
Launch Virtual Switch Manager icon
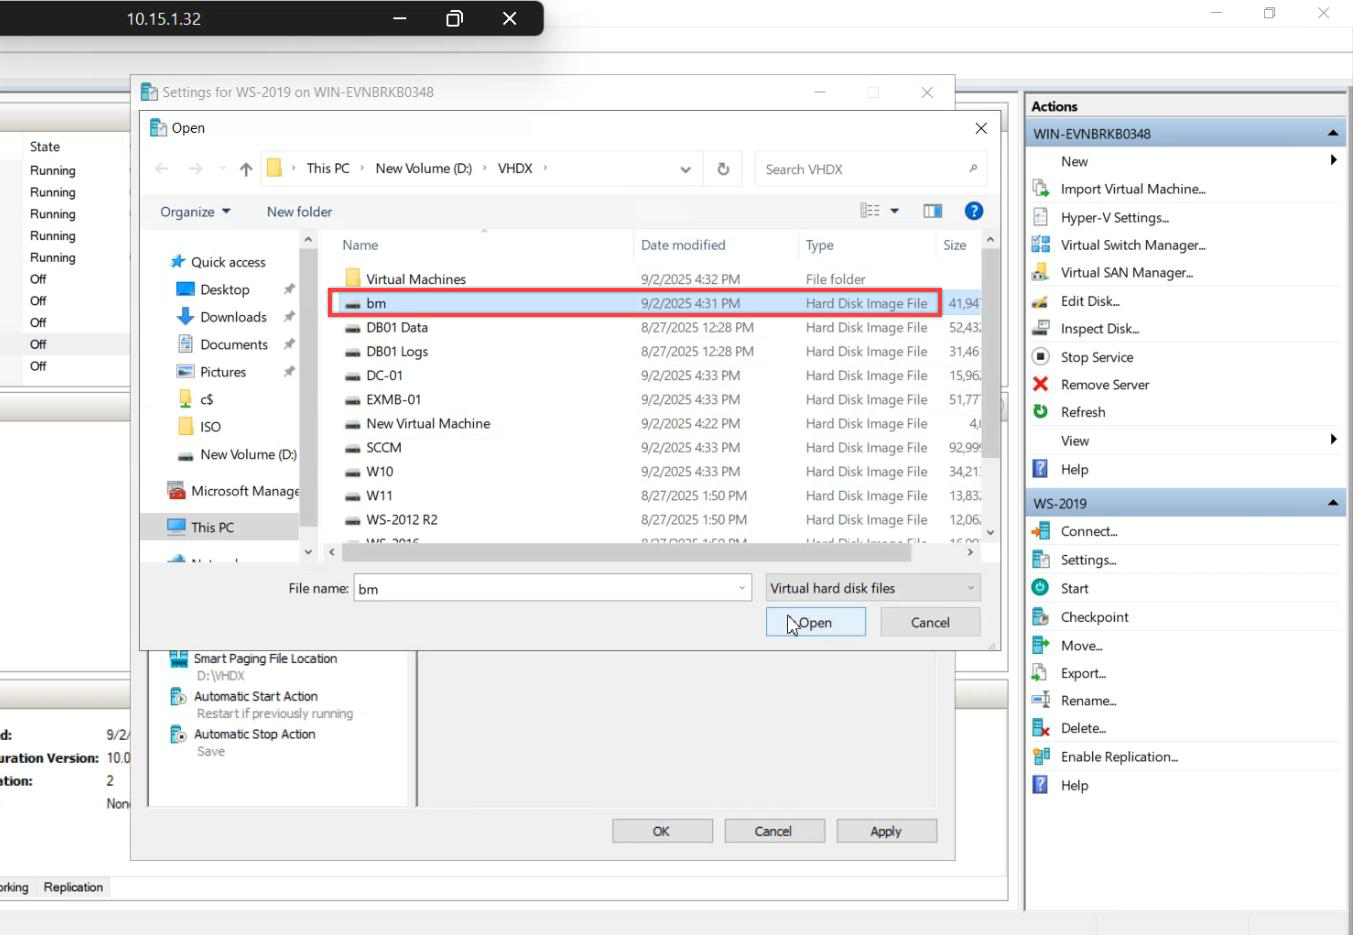pos(1040,245)
